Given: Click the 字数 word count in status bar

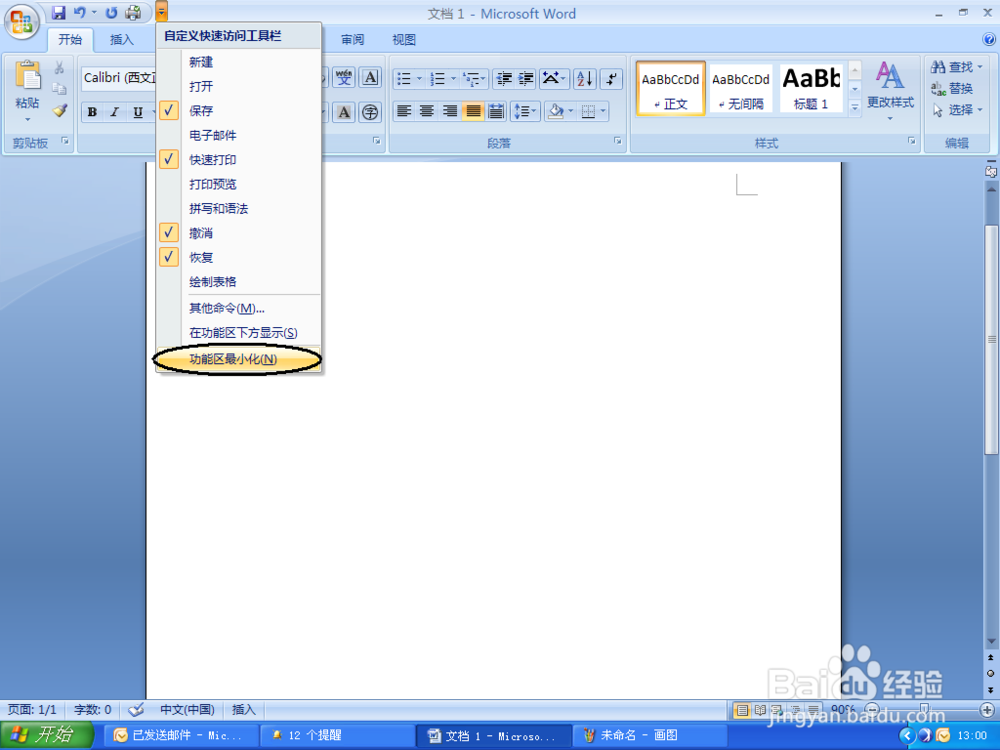Looking at the screenshot, I should pyautogui.click(x=92, y=709).
